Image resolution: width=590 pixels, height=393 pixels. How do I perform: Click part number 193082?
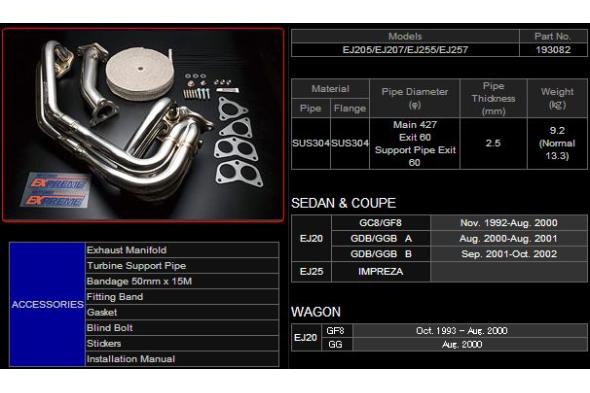(553, 50)
